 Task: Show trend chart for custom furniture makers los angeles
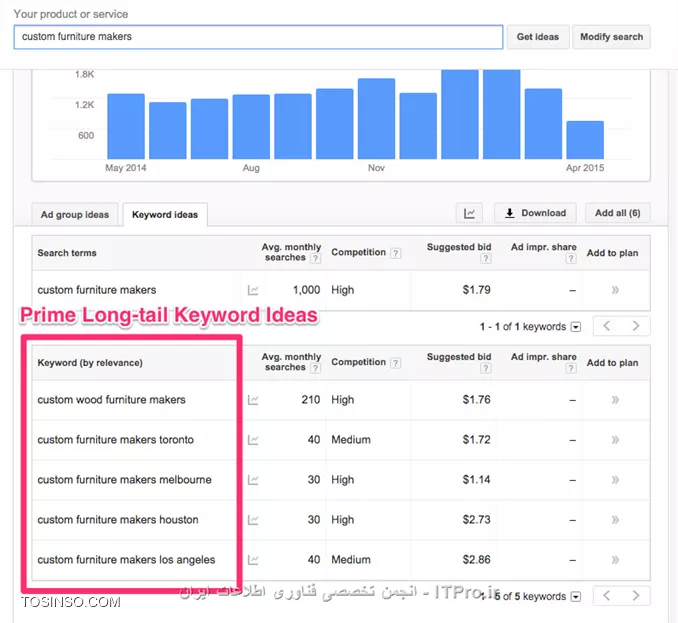[x=253, y=560]
